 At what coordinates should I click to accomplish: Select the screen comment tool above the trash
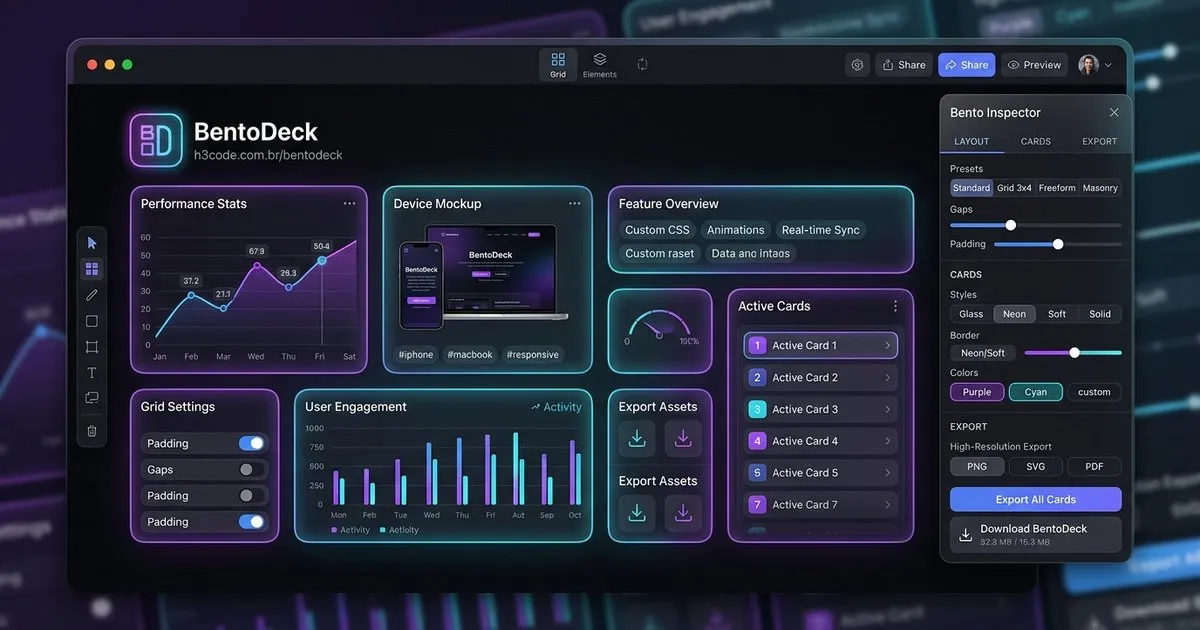92,398
